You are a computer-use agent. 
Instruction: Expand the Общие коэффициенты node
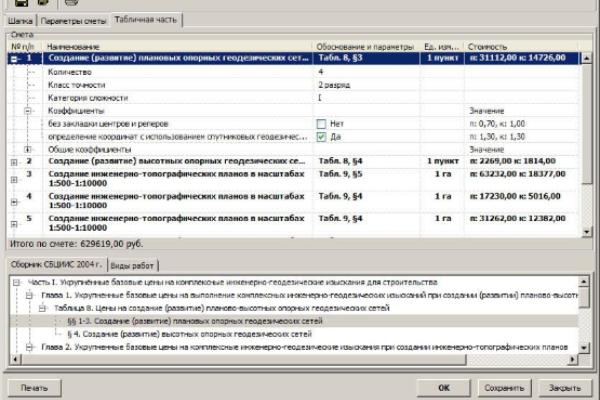[x=28, y=149]
